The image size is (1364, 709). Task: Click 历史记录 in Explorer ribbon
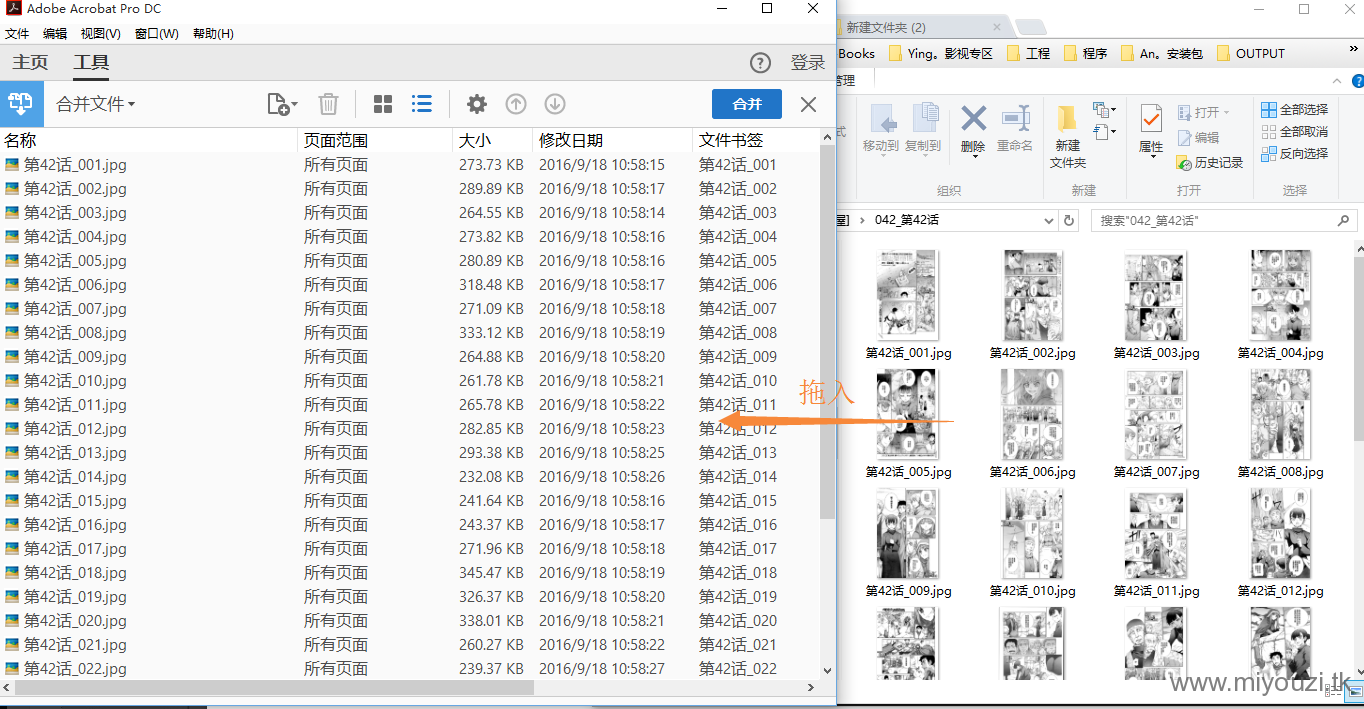tap(1210, 162)
